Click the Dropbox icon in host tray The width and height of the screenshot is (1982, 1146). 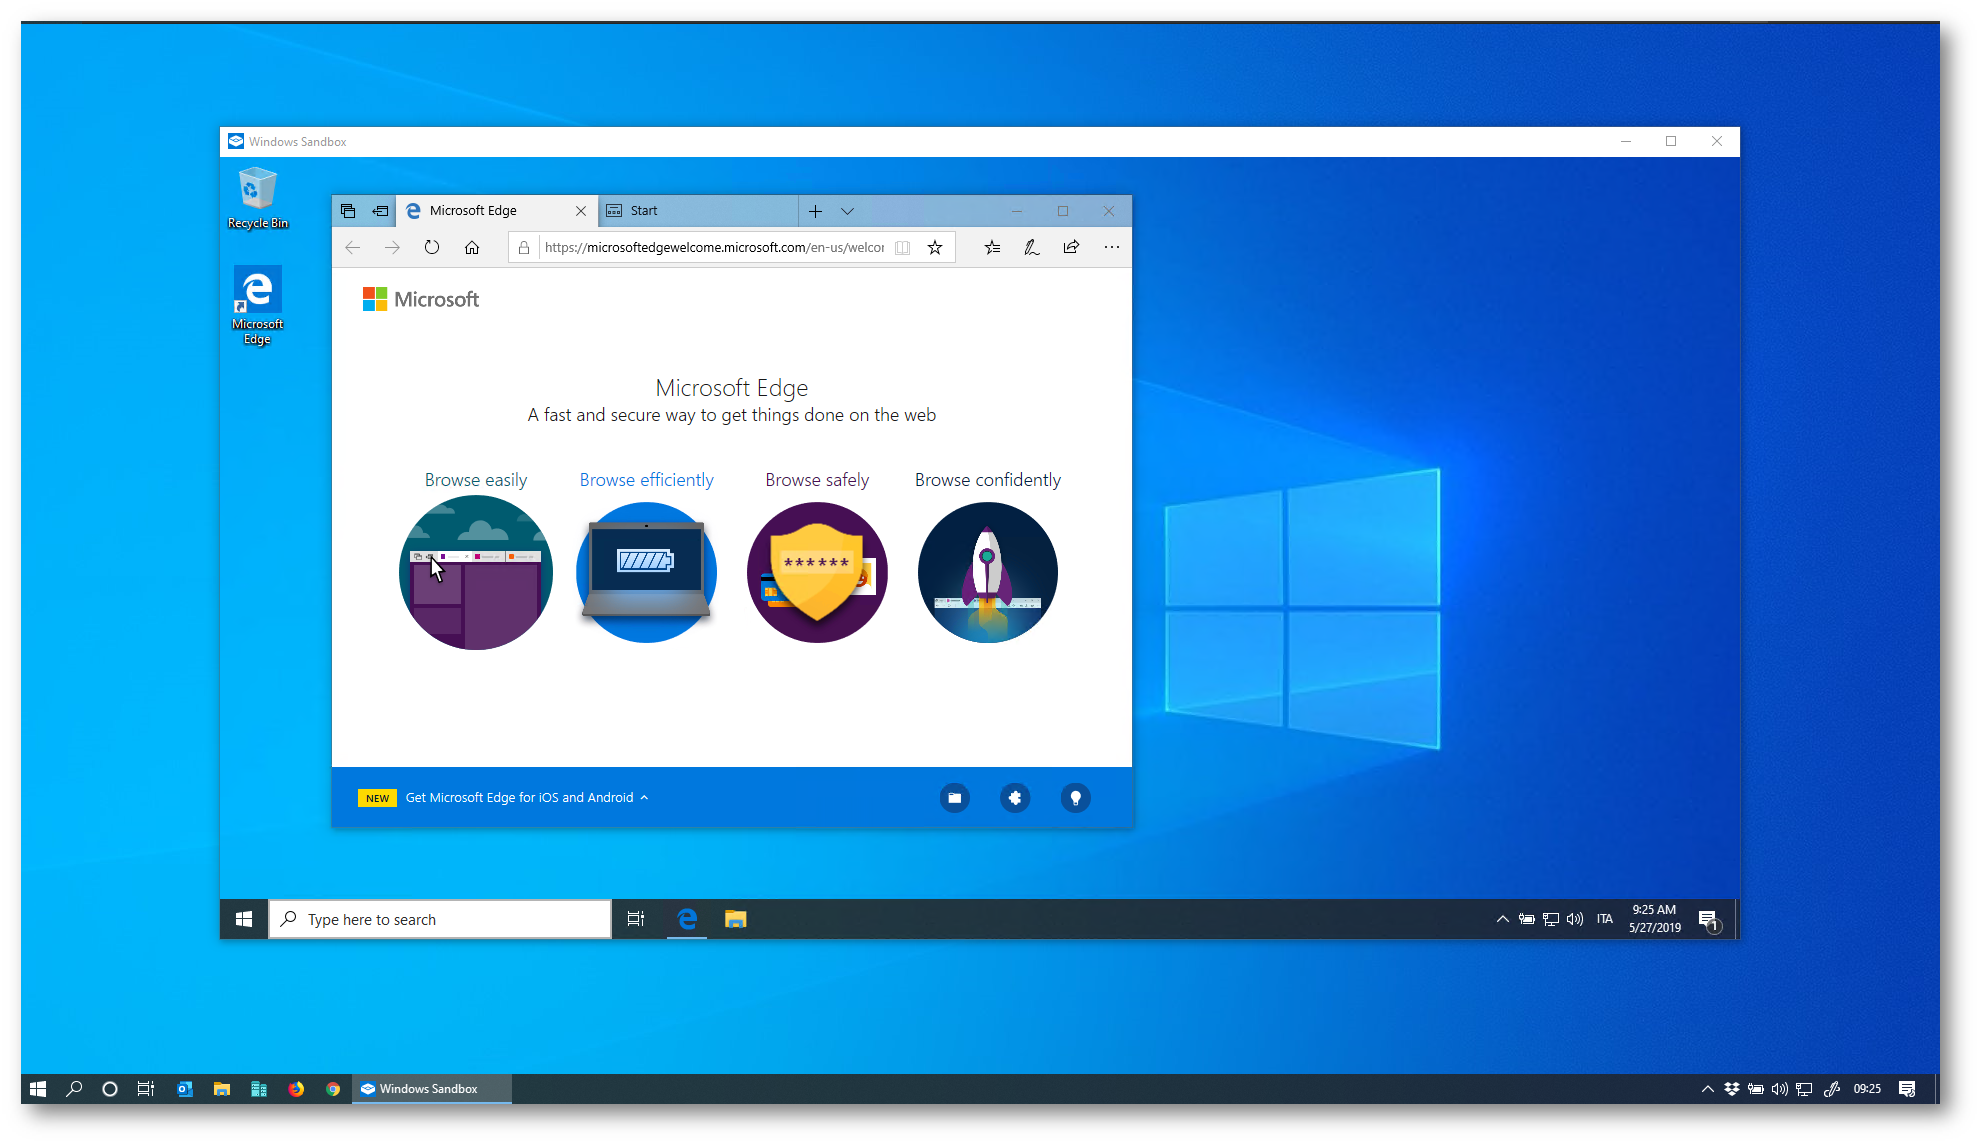click(x=1732, y=1089)
